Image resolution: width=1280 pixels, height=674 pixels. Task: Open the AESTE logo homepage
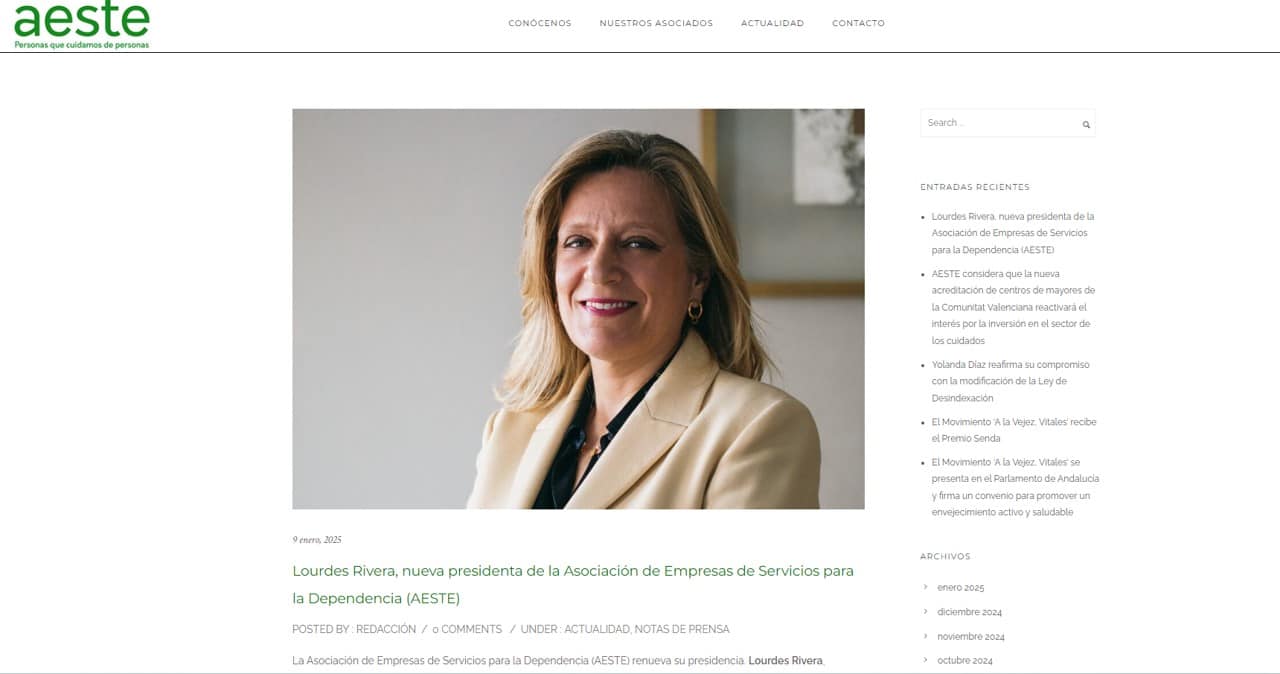[82, 25]
